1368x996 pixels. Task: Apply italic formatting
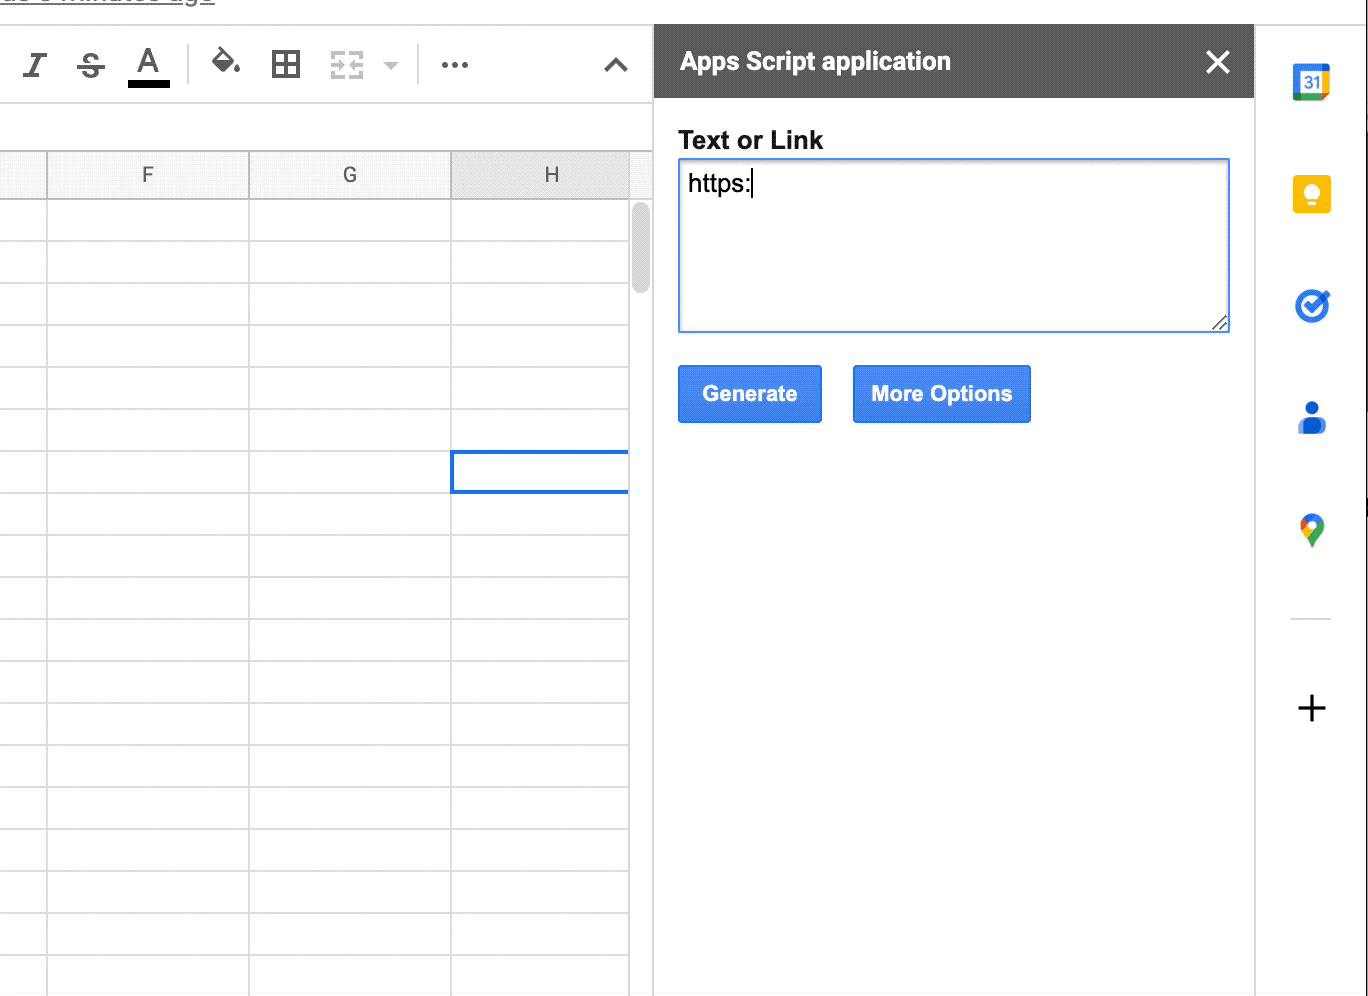pos(35,64)
